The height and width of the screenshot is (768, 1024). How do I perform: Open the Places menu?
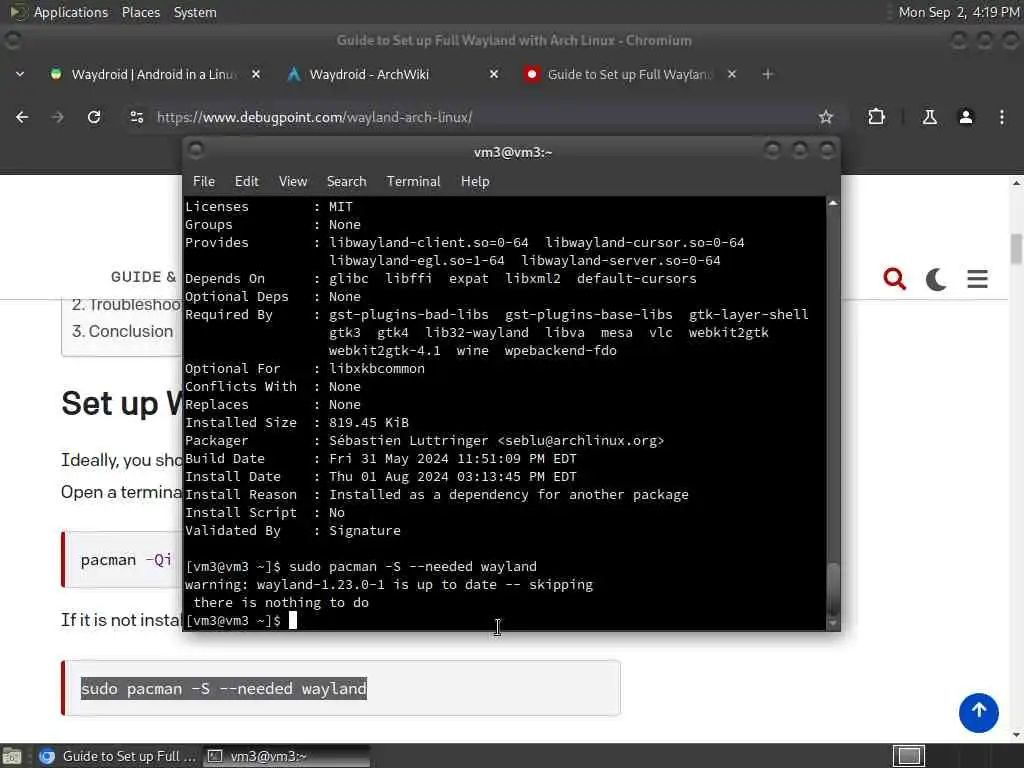[140, 12]
